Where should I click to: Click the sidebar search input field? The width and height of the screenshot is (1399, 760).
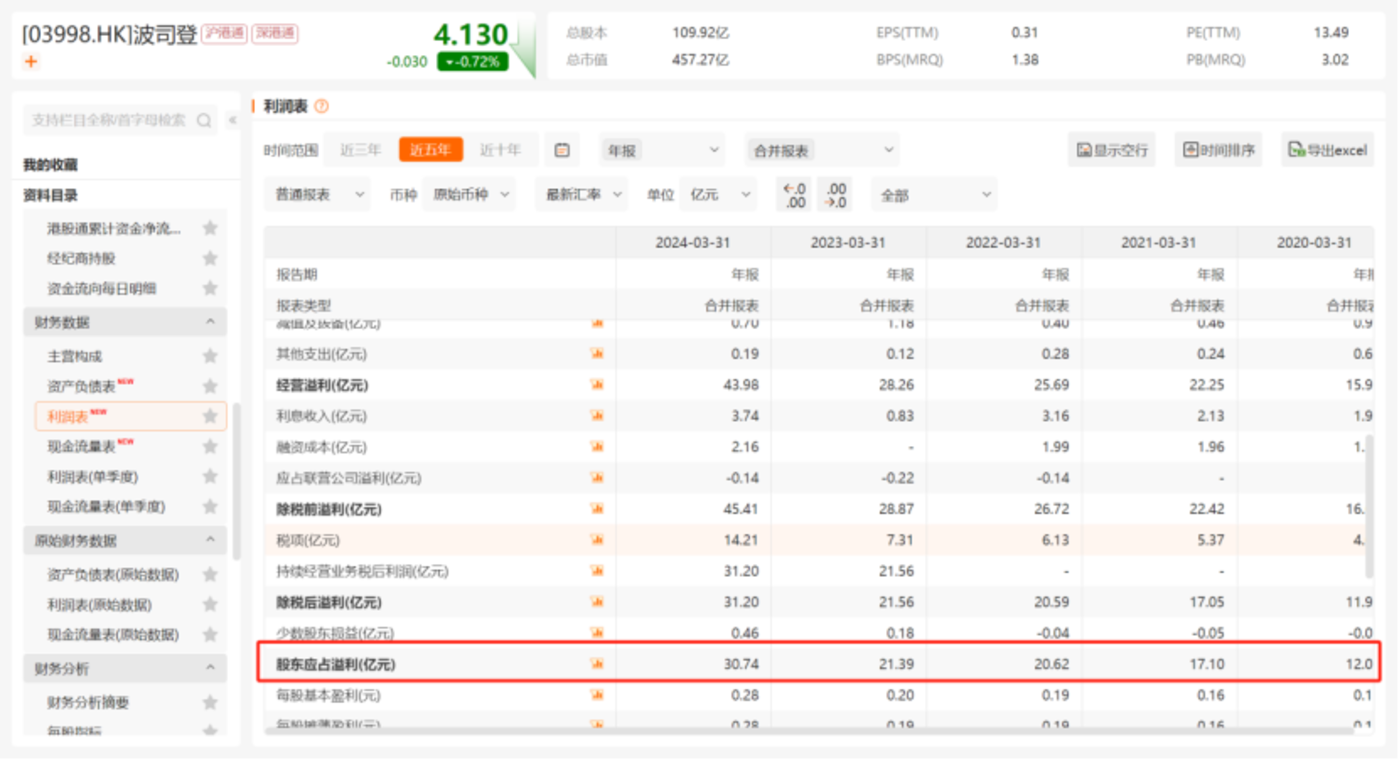[108, 120]
